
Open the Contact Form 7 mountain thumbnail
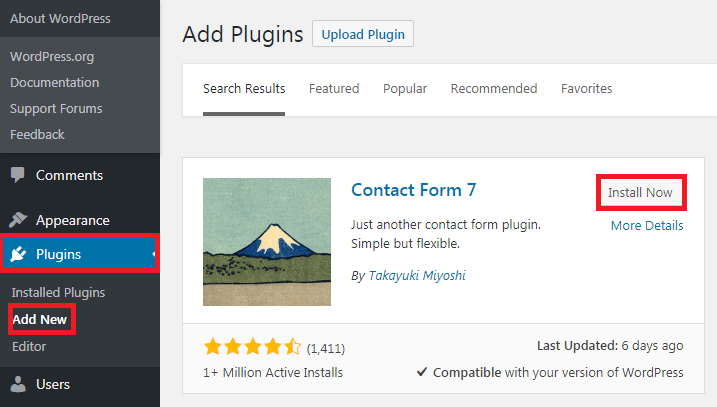coord(267,242)
